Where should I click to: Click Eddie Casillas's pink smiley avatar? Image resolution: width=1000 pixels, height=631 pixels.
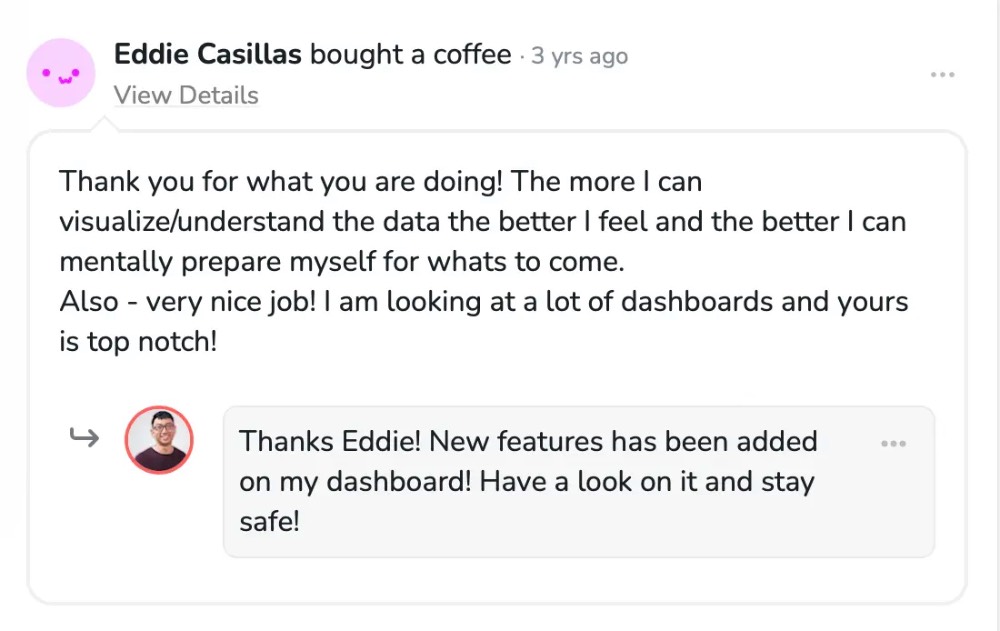tap(61, 73)
